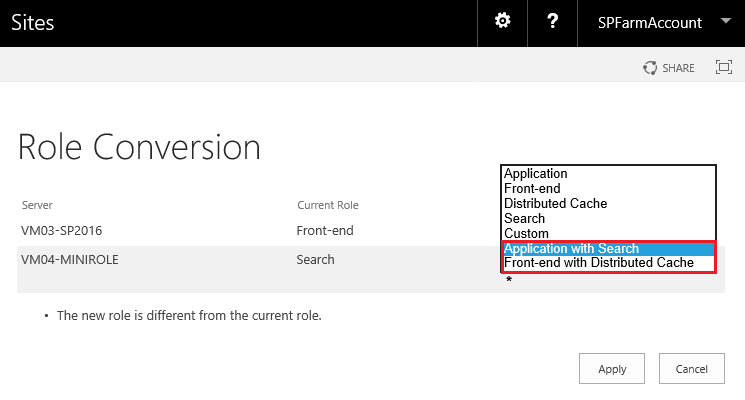Select Application with Search option
Viewport: 745px width, 400px height.
click(571, 249)
